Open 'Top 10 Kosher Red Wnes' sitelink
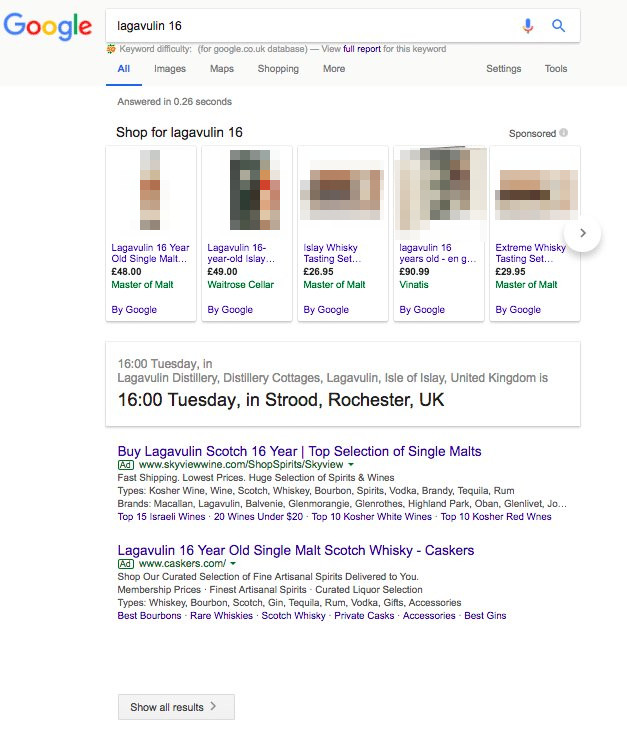 496,517
